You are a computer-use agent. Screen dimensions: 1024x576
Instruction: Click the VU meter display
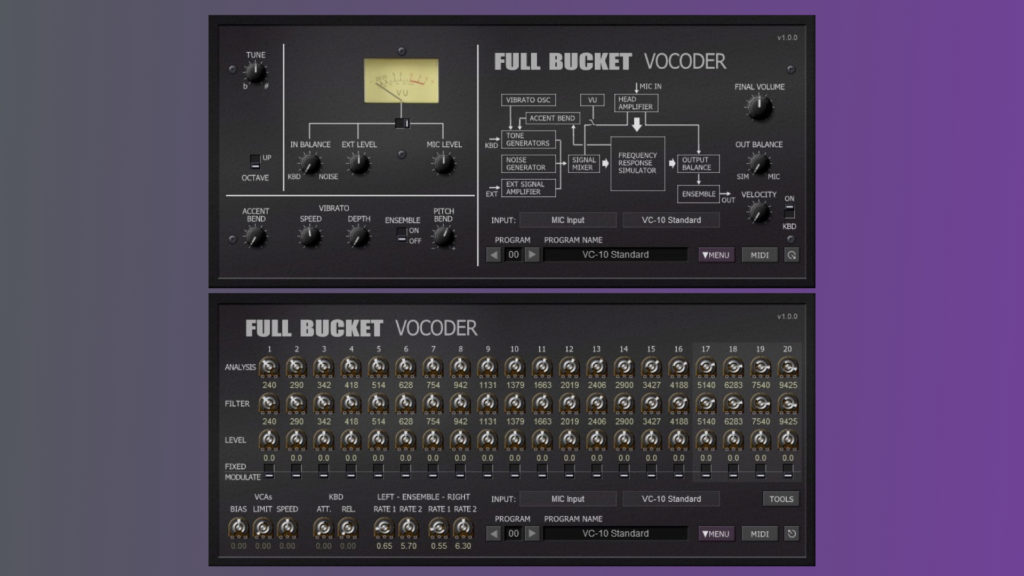[401, 81]
